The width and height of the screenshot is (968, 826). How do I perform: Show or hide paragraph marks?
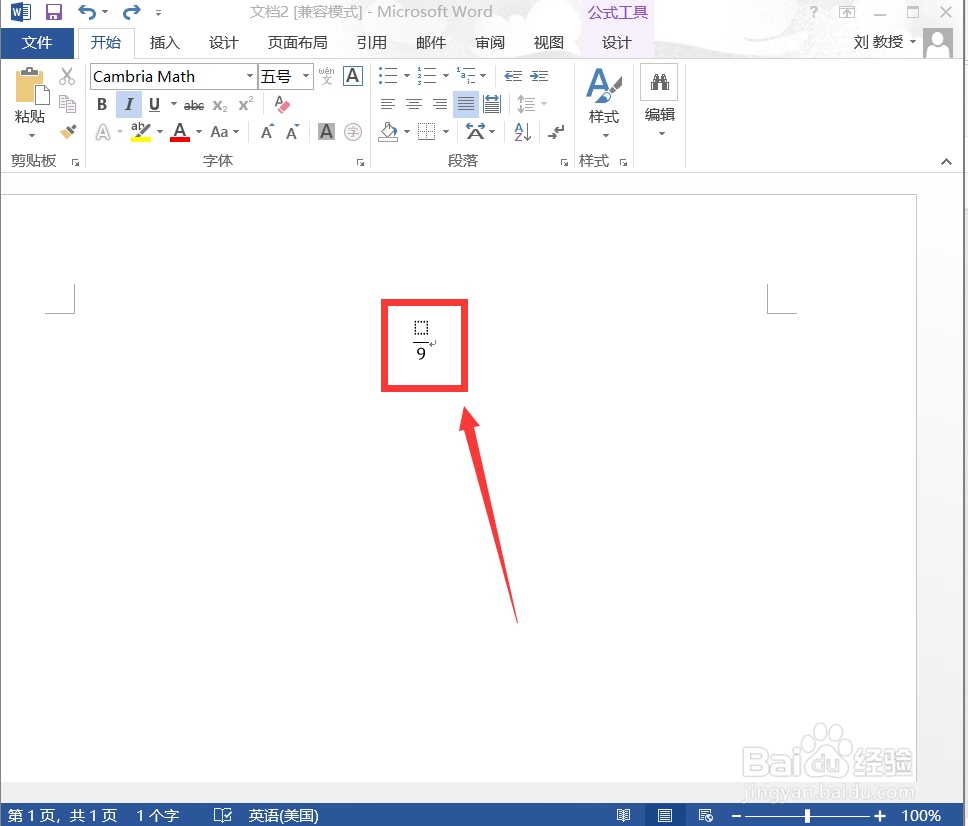click(x=556, y=131)
